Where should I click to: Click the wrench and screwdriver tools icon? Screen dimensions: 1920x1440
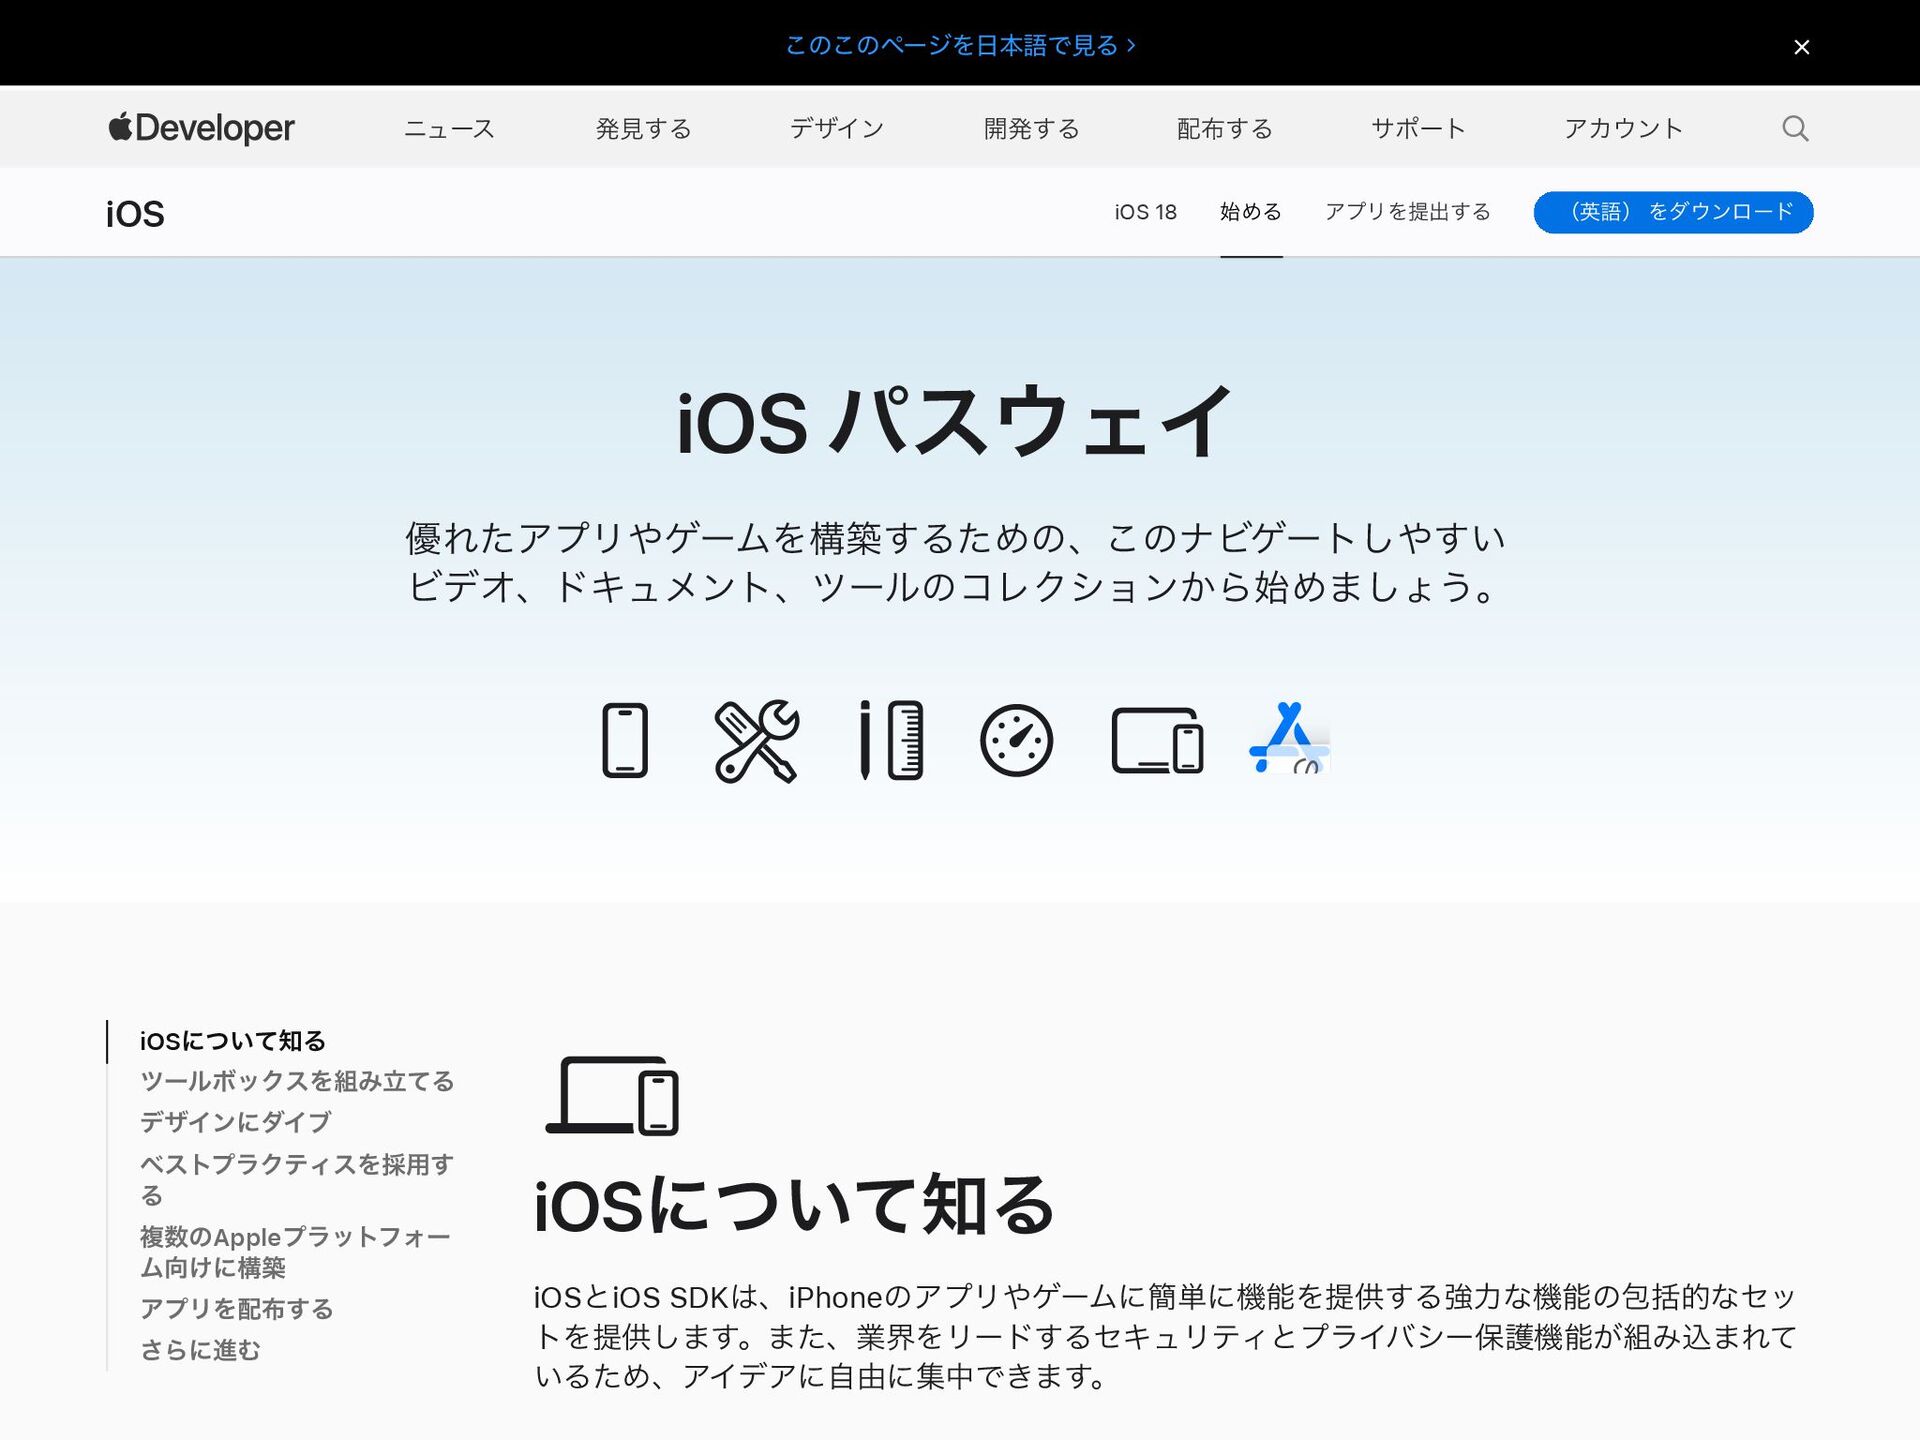(x=757, y=741)
